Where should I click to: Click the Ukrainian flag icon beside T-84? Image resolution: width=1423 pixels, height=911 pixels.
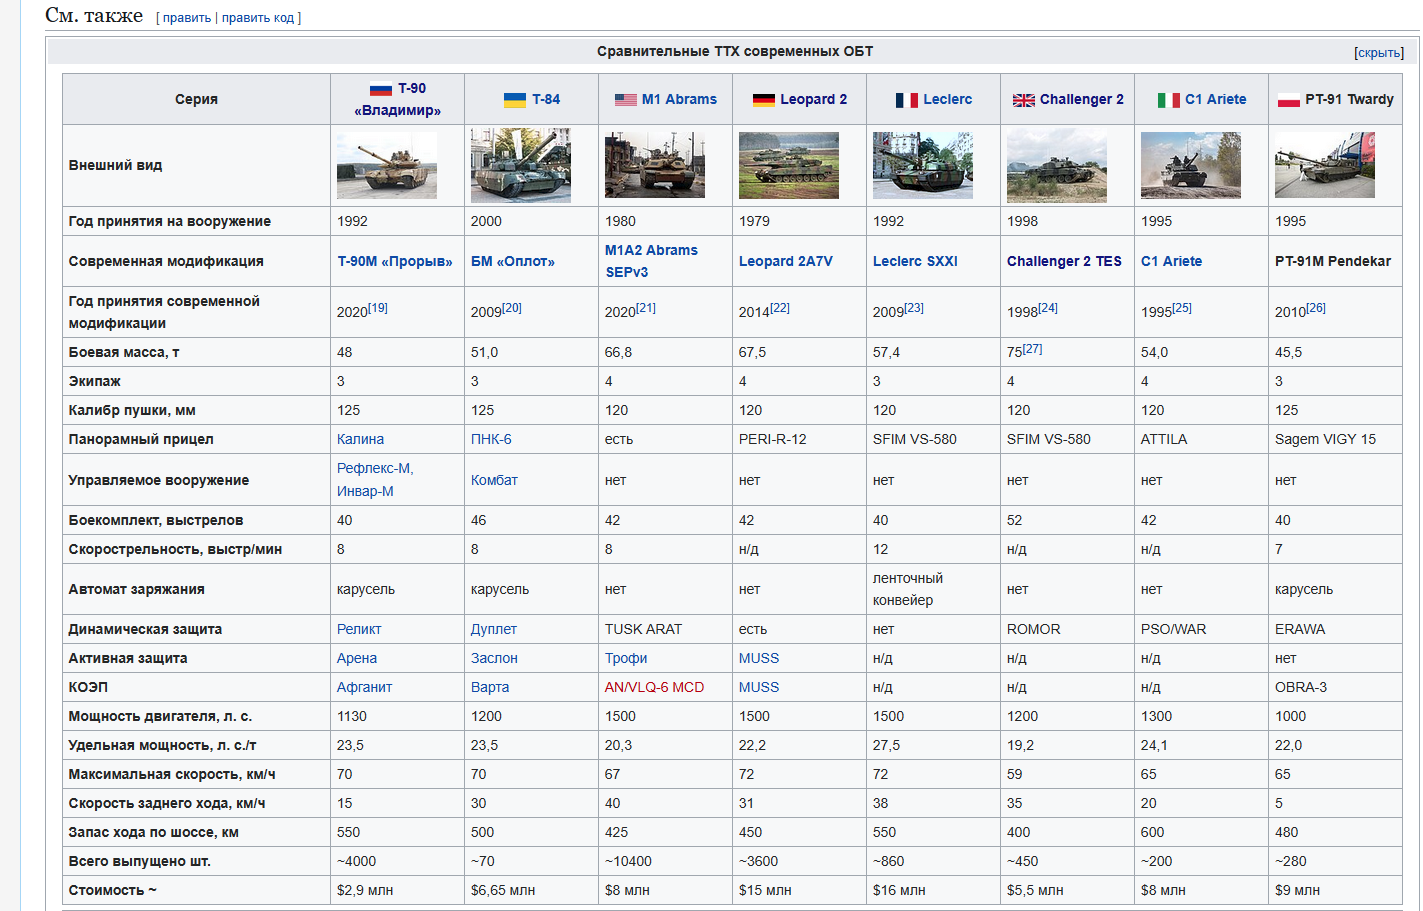(x=514, y=100)
